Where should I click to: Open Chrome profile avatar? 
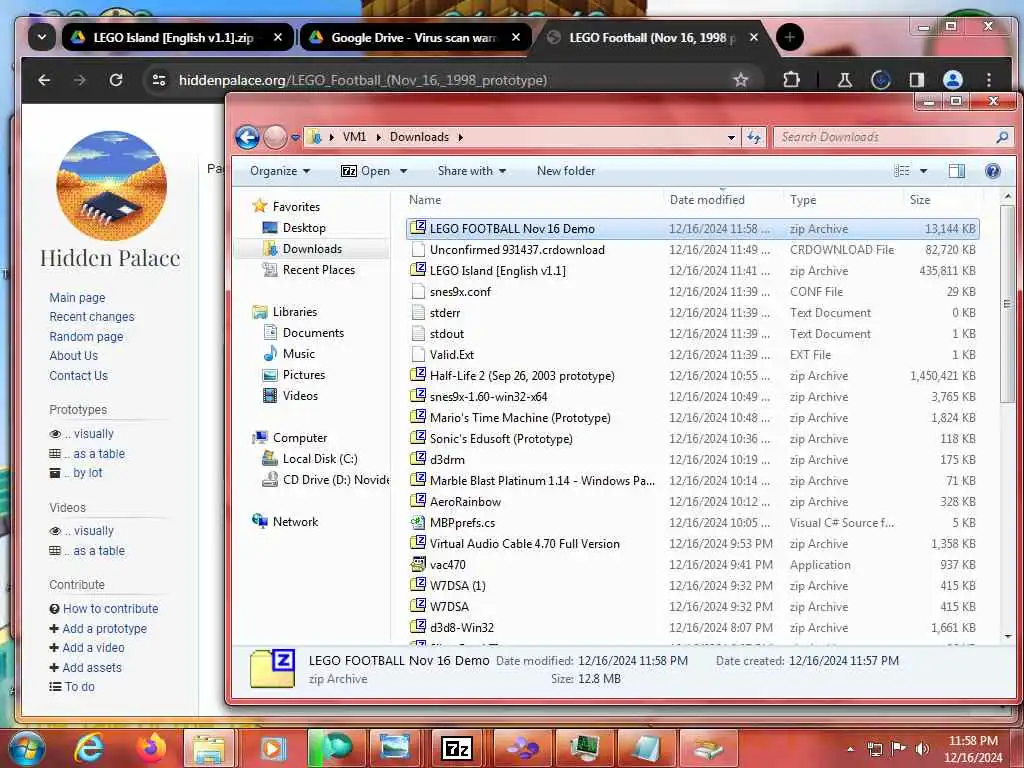click(953, 80)
